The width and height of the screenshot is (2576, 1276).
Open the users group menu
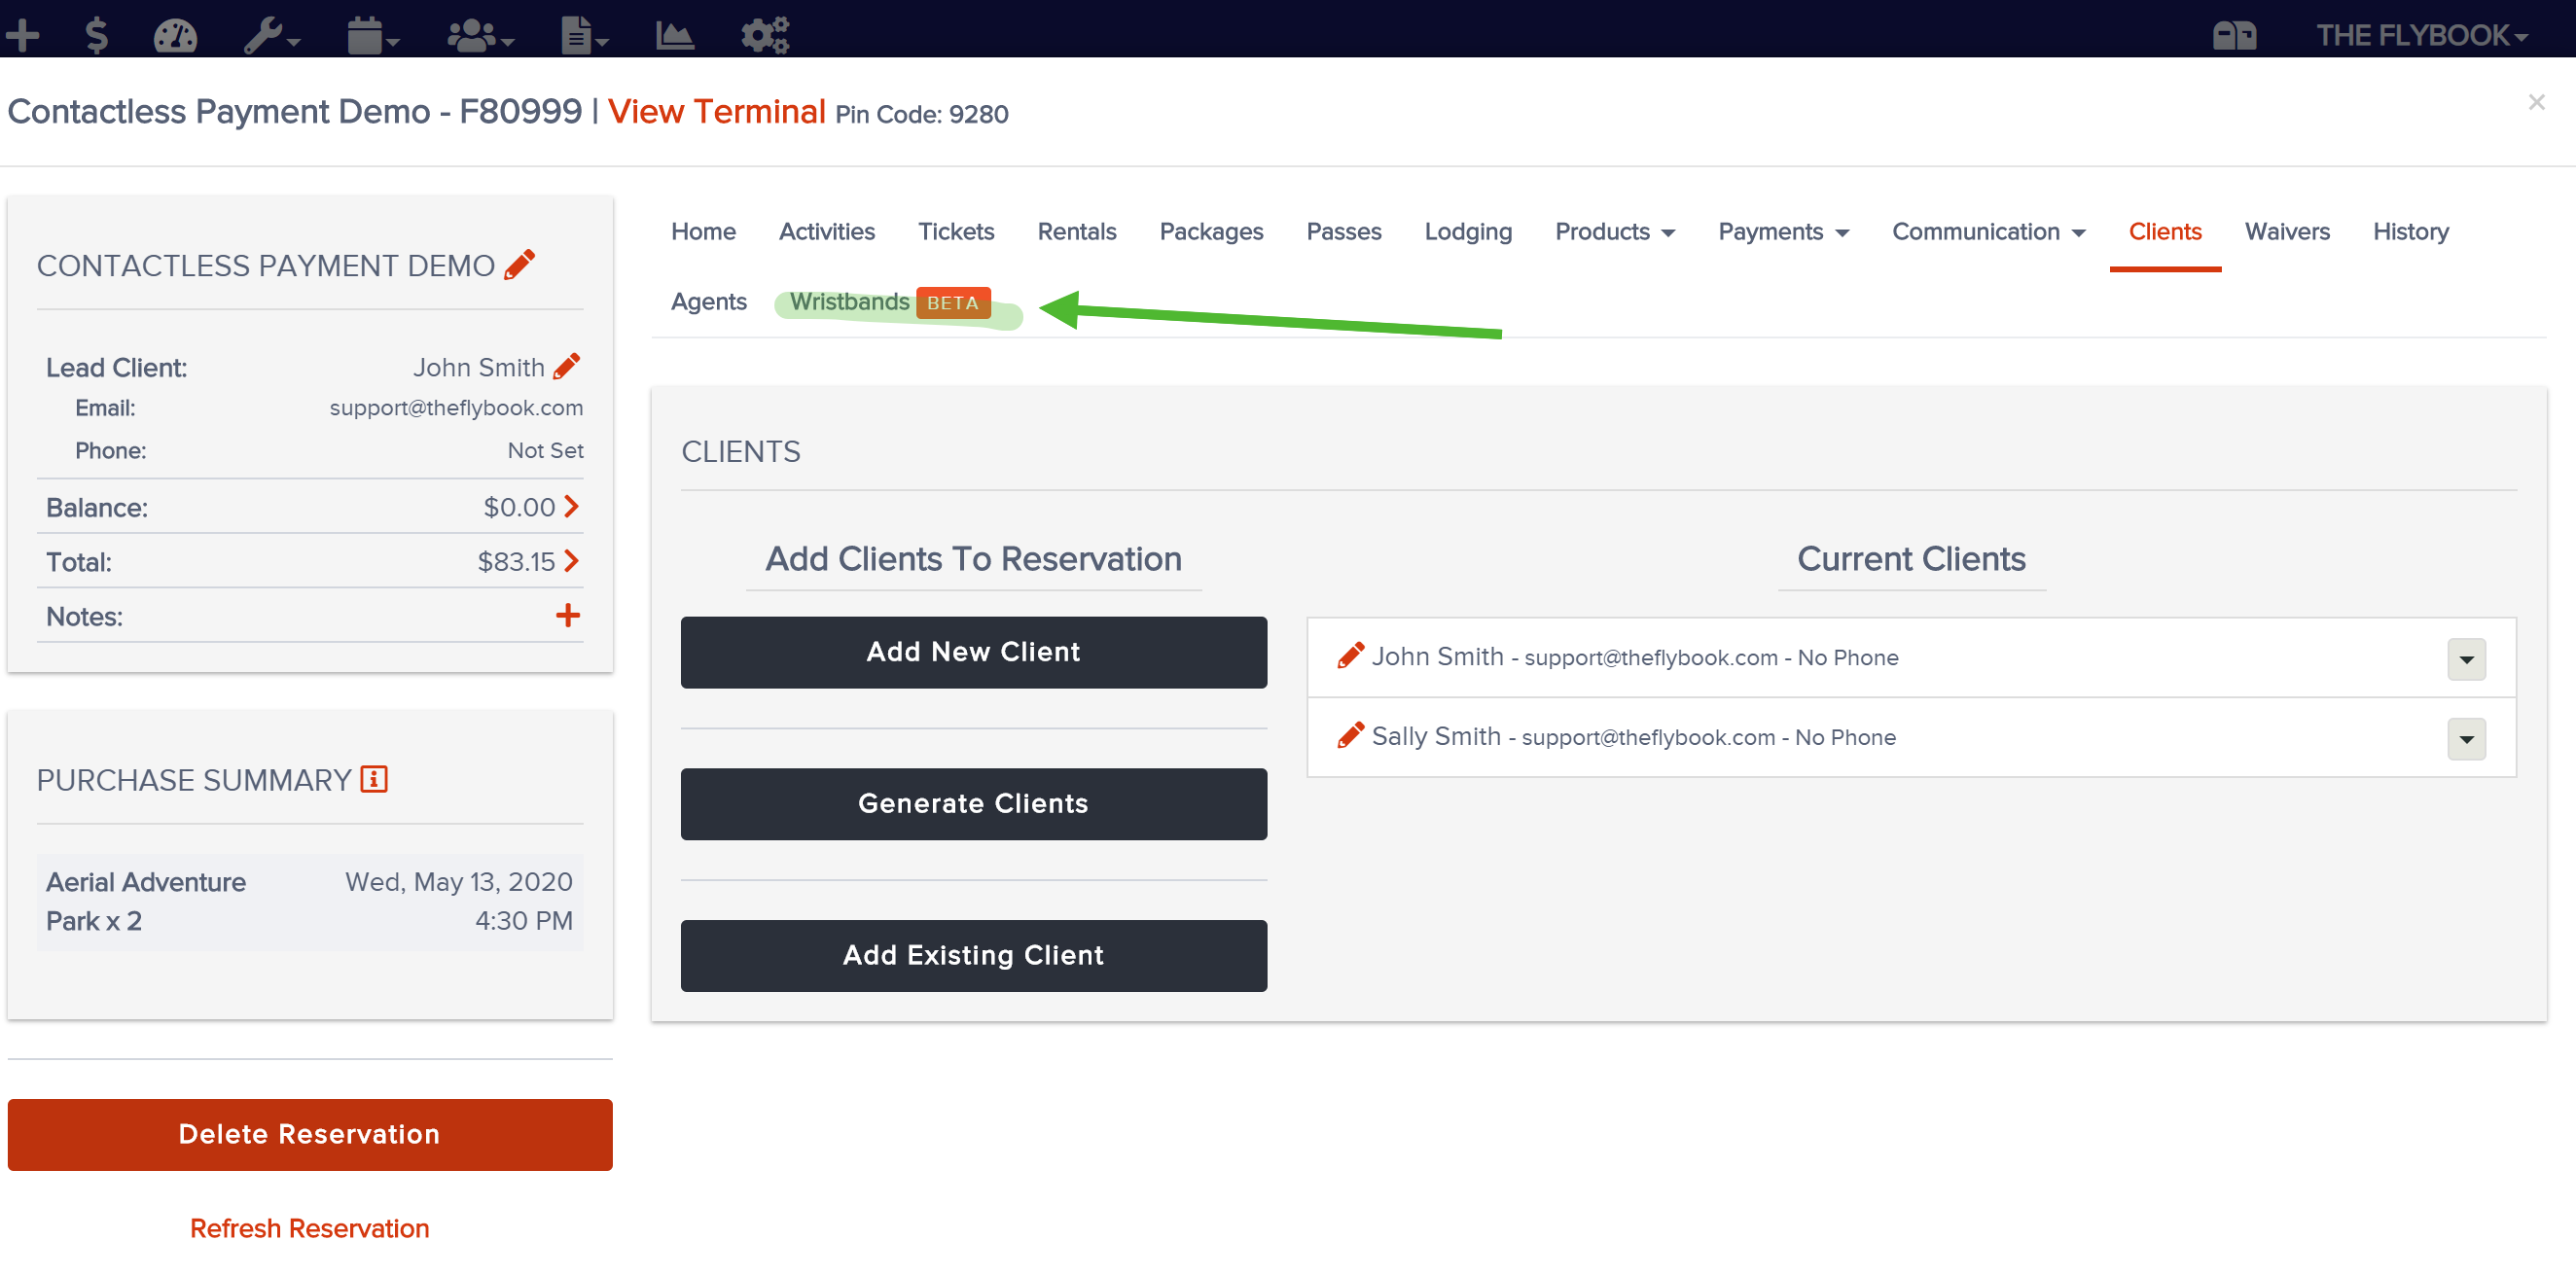(481, 35)
